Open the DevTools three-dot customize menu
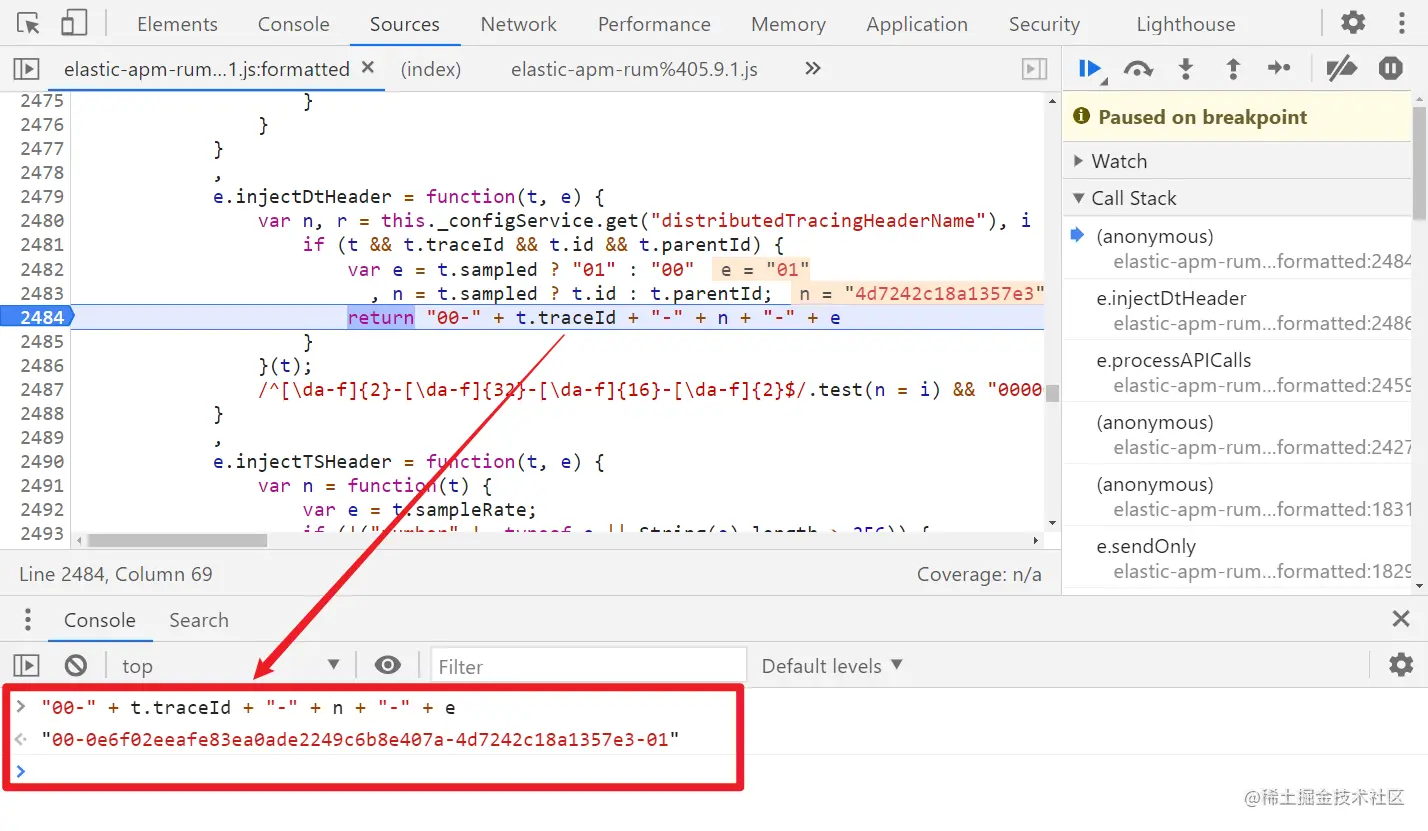This screenshot has height=831, width=1428. click(1400, 22)
